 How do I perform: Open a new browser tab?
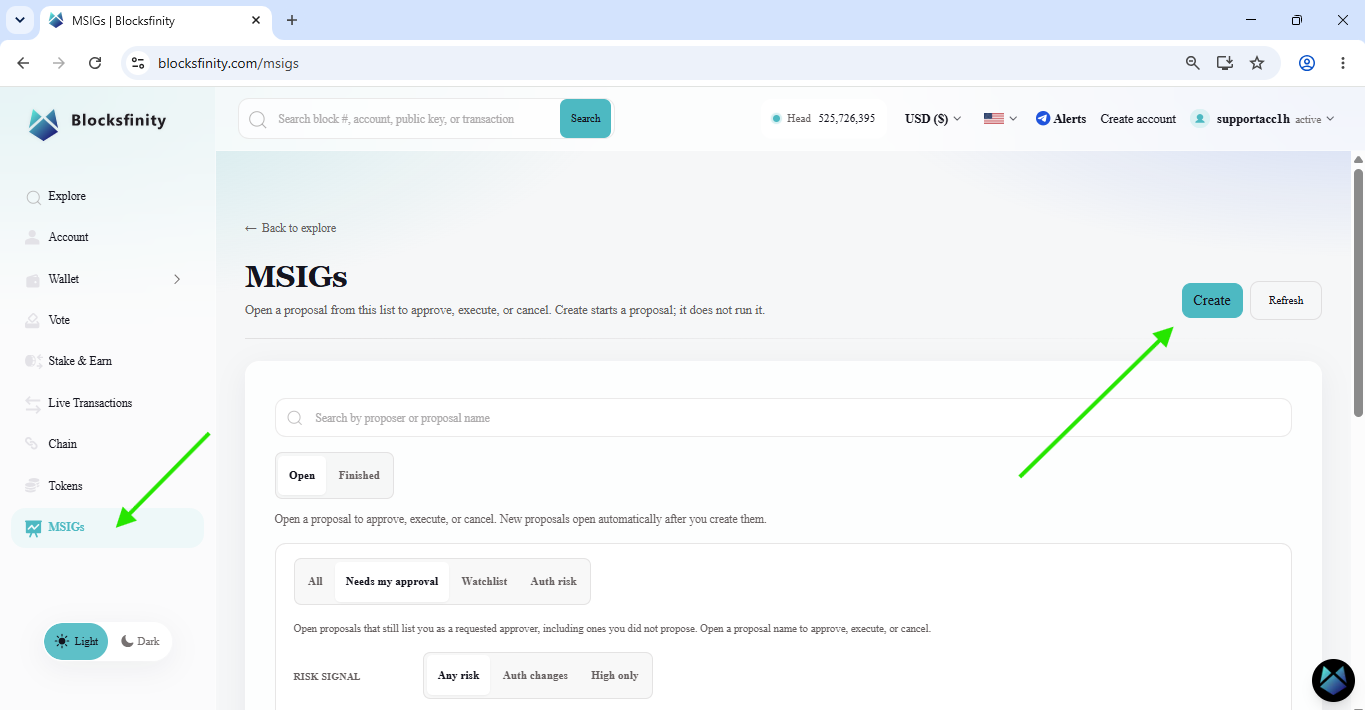pos(292,20)
